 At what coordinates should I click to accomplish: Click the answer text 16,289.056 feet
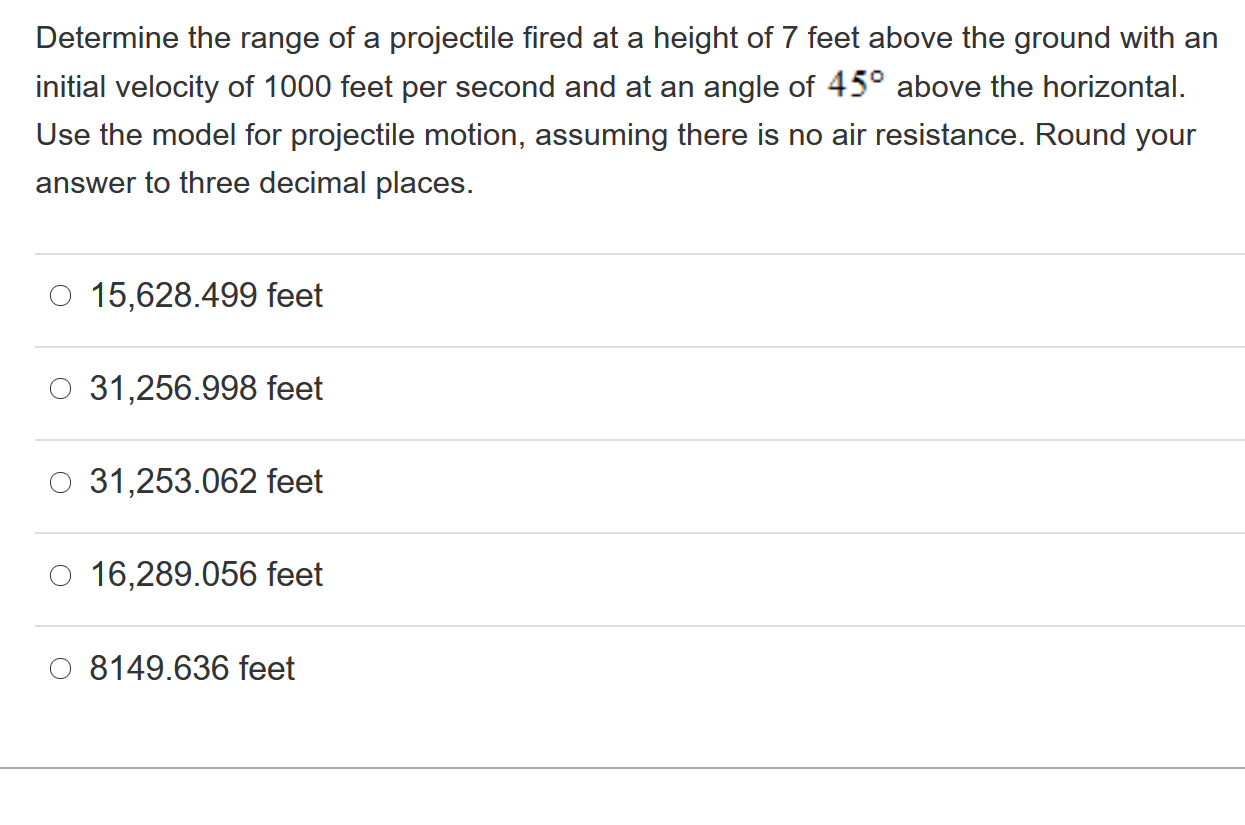(x=205, y=574)
